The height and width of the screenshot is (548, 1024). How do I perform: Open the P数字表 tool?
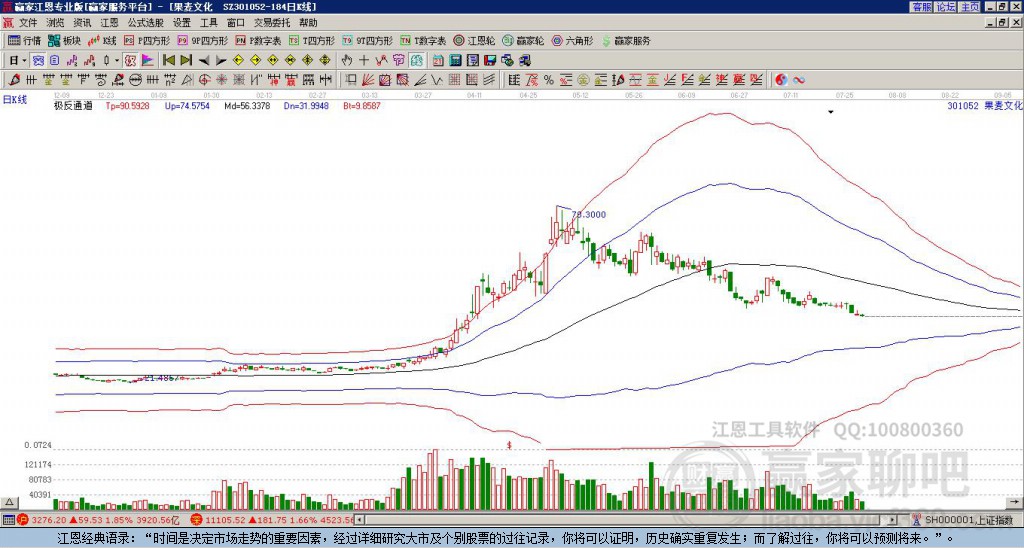(258, 40)
